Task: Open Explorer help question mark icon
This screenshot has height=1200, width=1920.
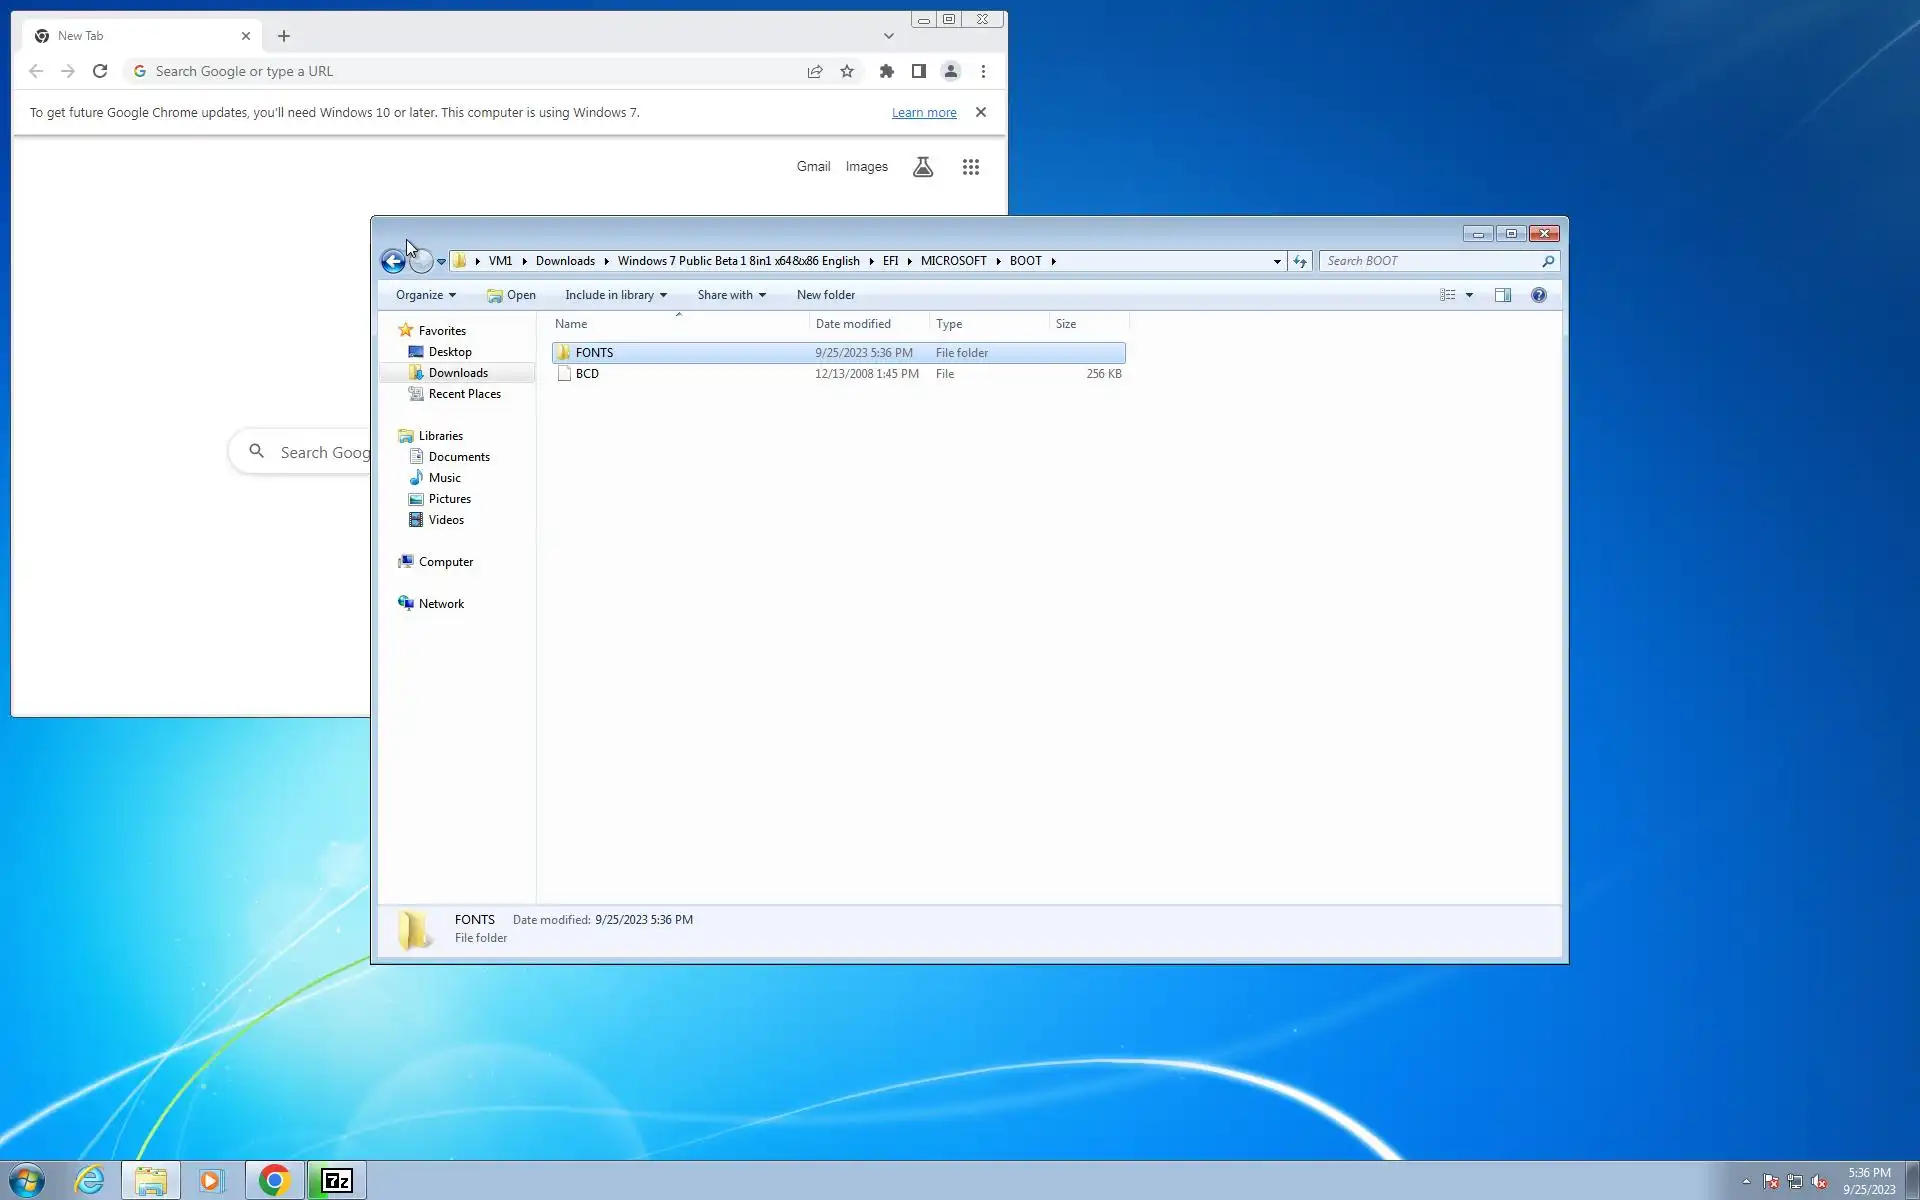Action: 1538,295
